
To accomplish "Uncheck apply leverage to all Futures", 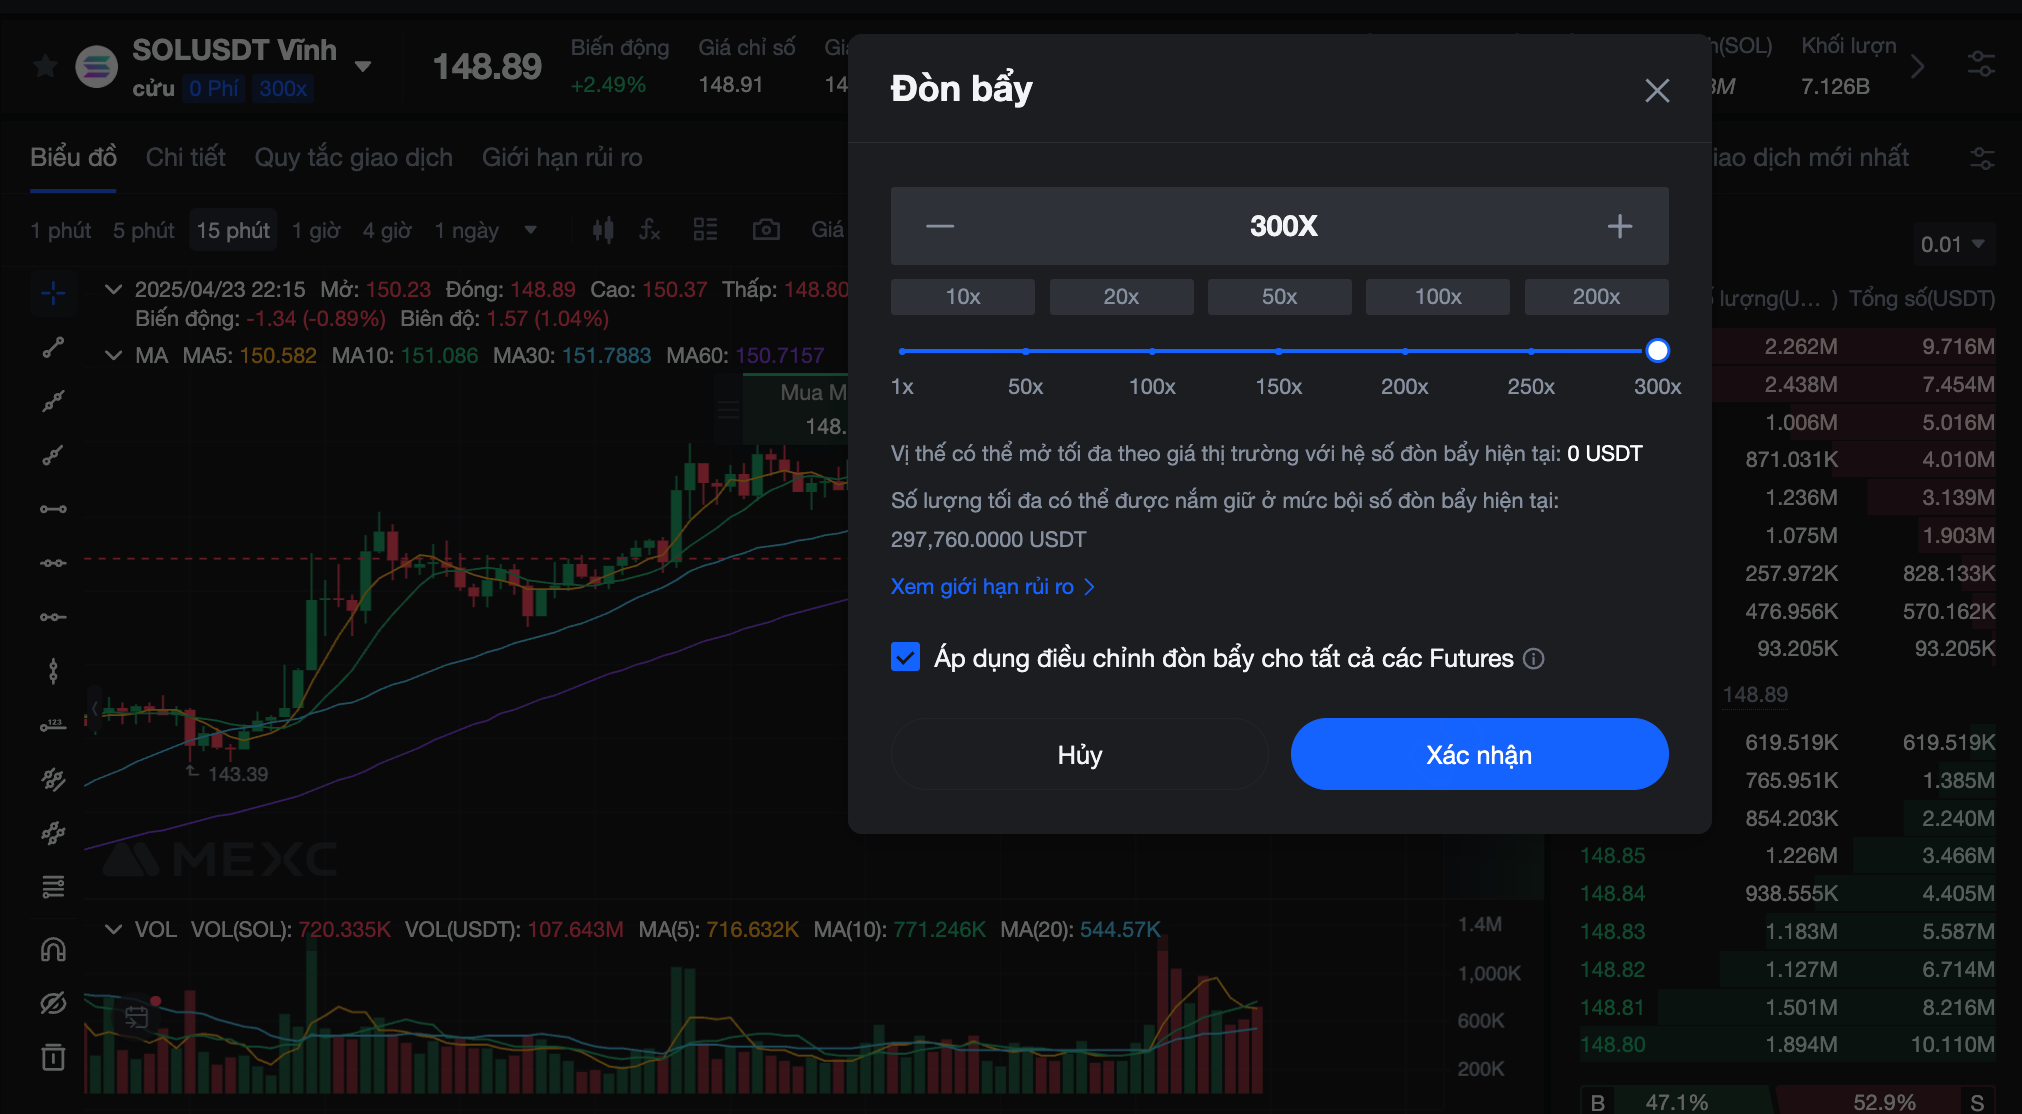I will (x=905, y=657).
